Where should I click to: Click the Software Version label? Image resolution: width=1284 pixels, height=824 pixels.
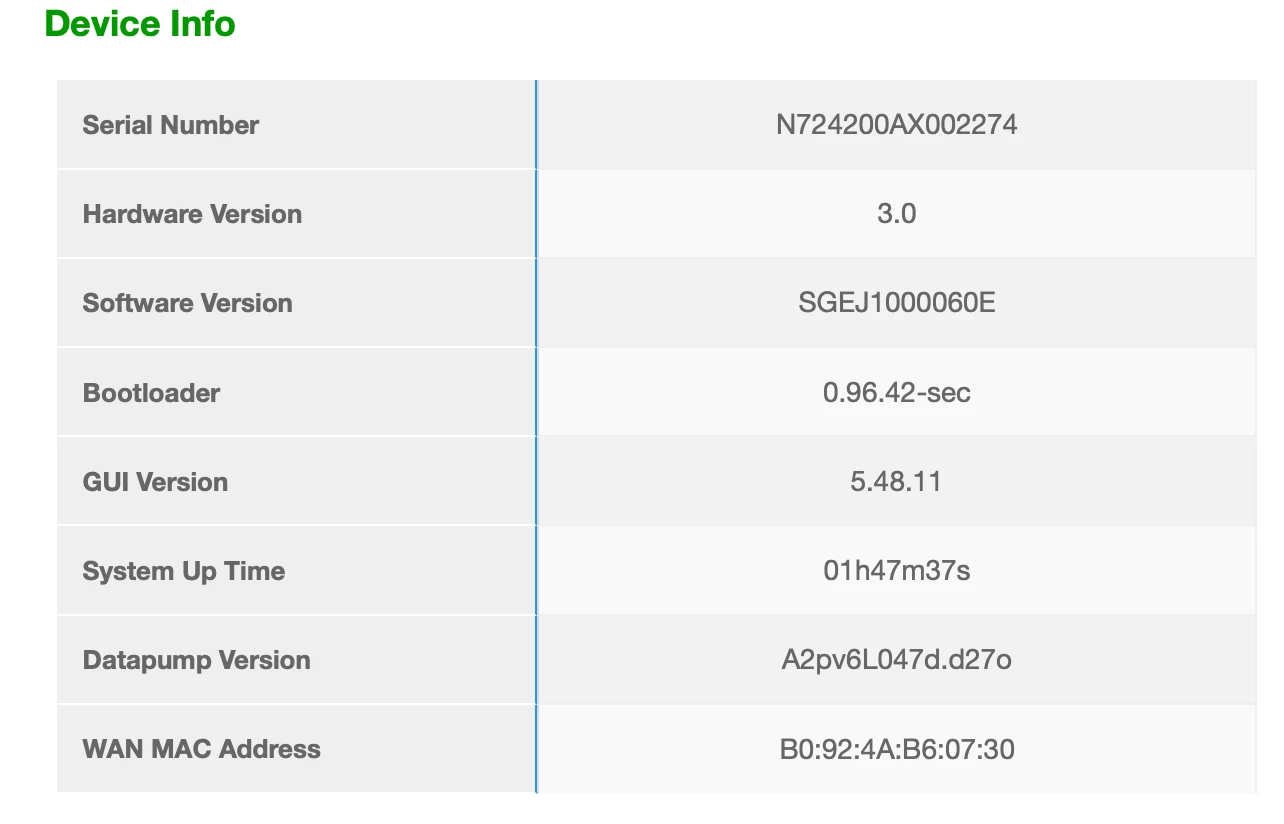(187, 303)
